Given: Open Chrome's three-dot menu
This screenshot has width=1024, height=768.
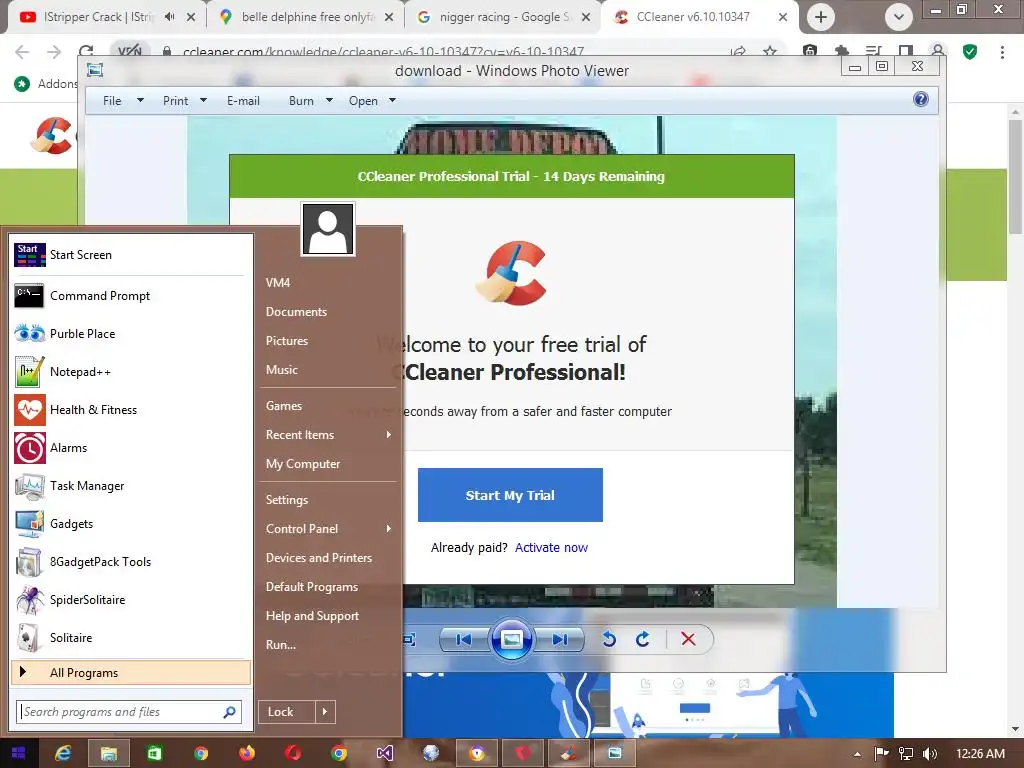Looking at the screenshot, I should [1002, 52].
